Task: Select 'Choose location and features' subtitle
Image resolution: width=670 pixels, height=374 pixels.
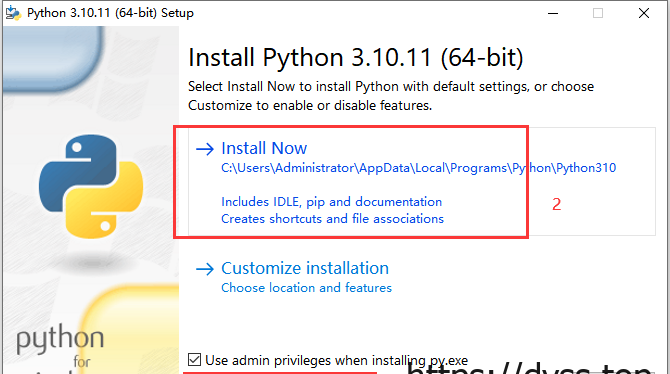Action: 306,288
